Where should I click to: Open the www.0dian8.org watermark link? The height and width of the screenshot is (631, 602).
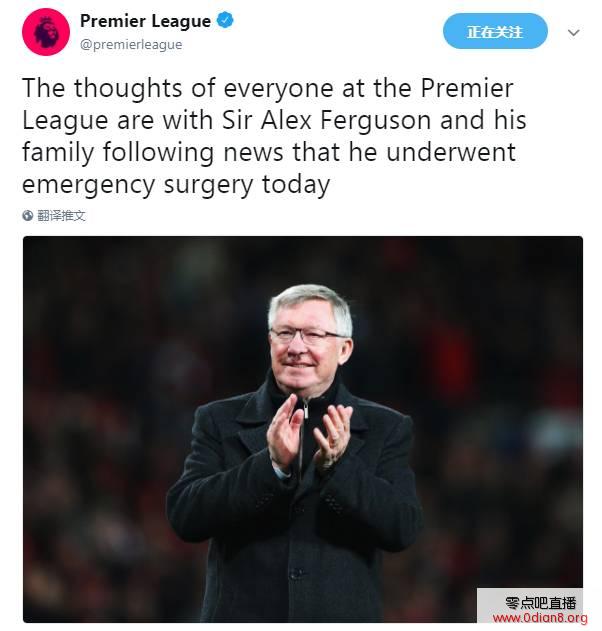pos(540,618)
